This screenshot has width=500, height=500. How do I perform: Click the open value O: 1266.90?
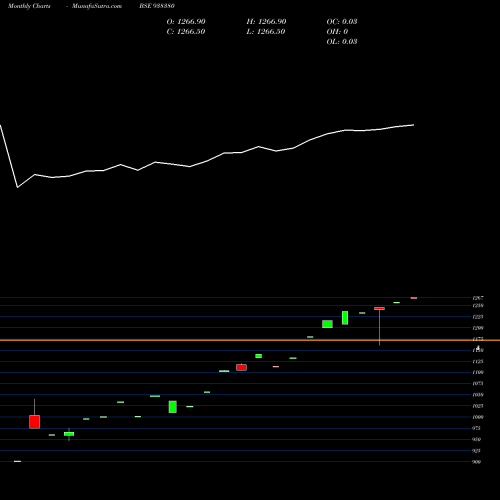pyautogui.click(x=186, y=22)
